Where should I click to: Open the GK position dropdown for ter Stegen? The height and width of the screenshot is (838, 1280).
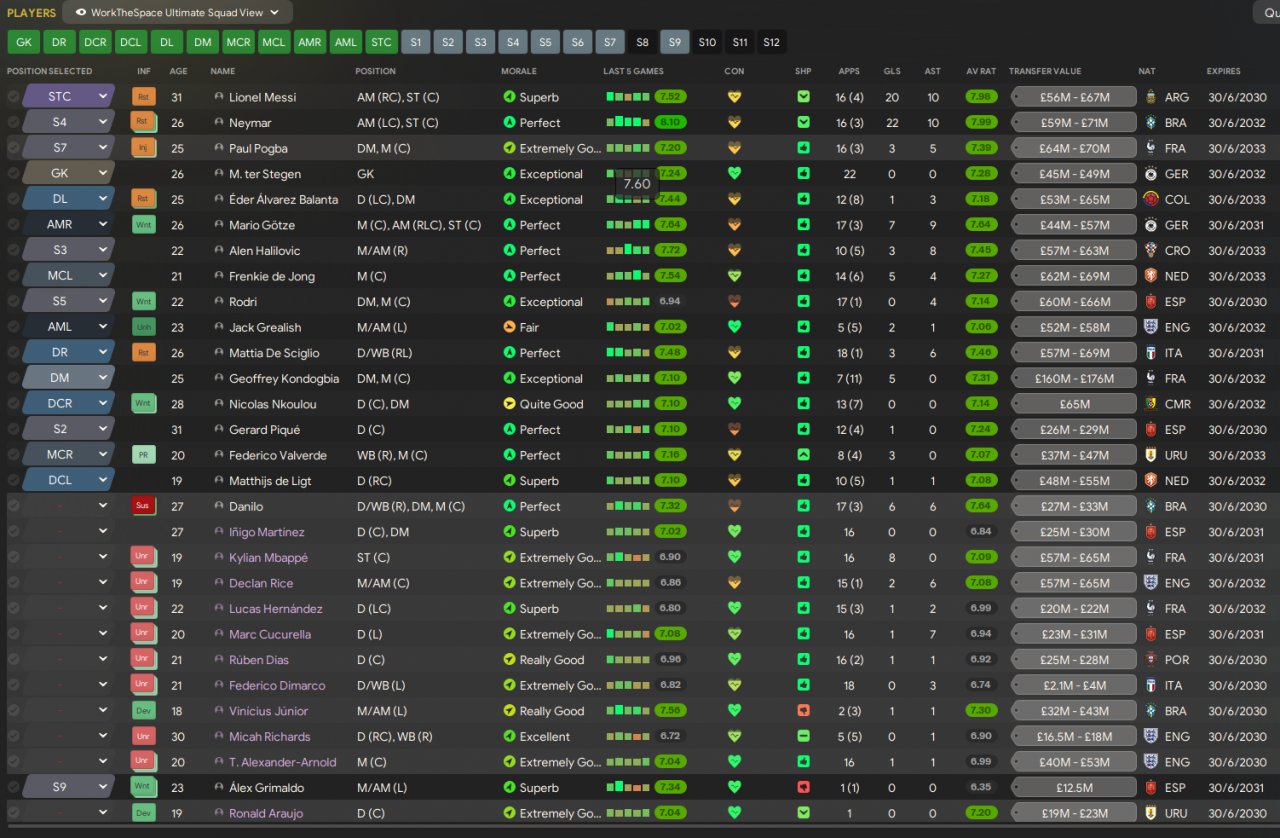click(68, 174)
